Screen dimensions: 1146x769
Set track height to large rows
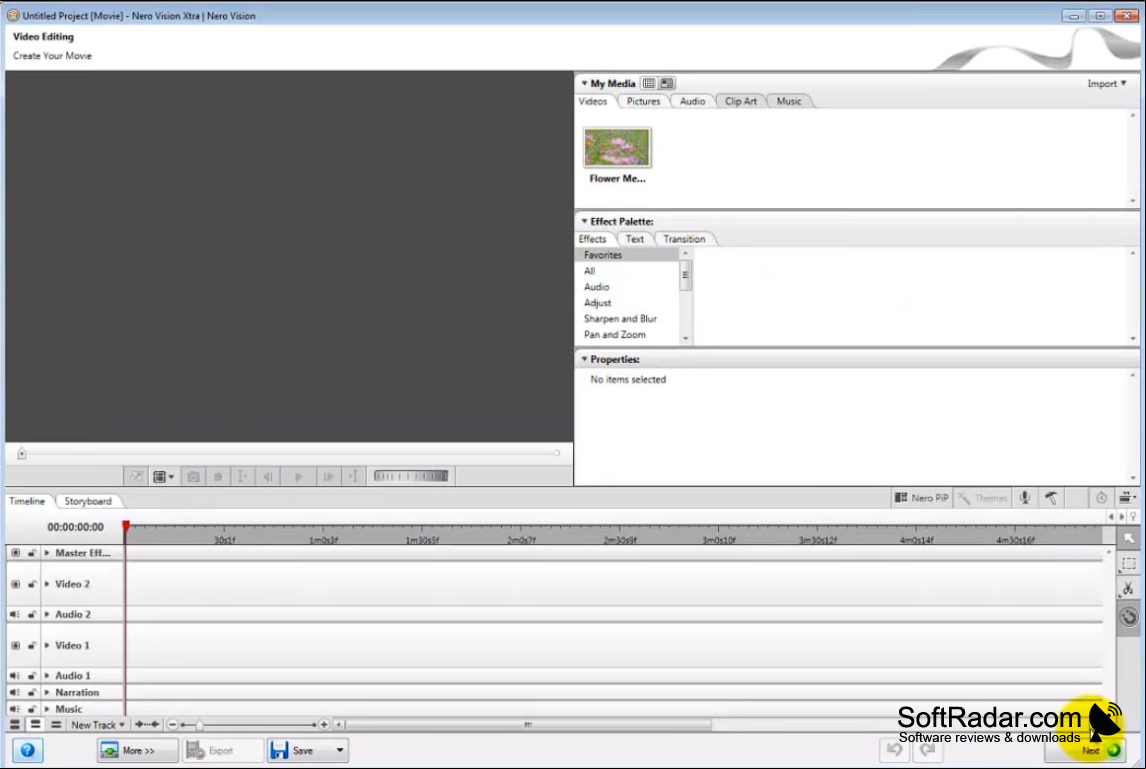pyautogui.click(x=15, y=724)
